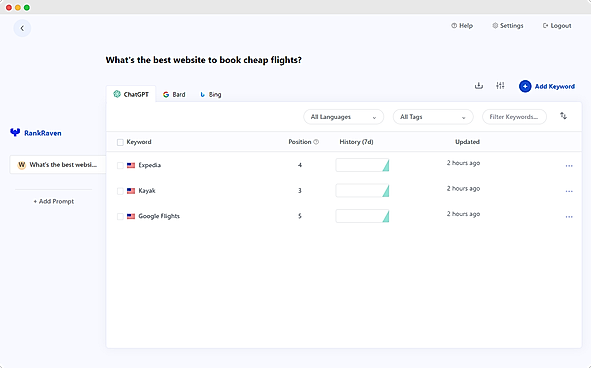Click the History (7d) column header
The image size is (591, 368).
(x=356, y=142)
